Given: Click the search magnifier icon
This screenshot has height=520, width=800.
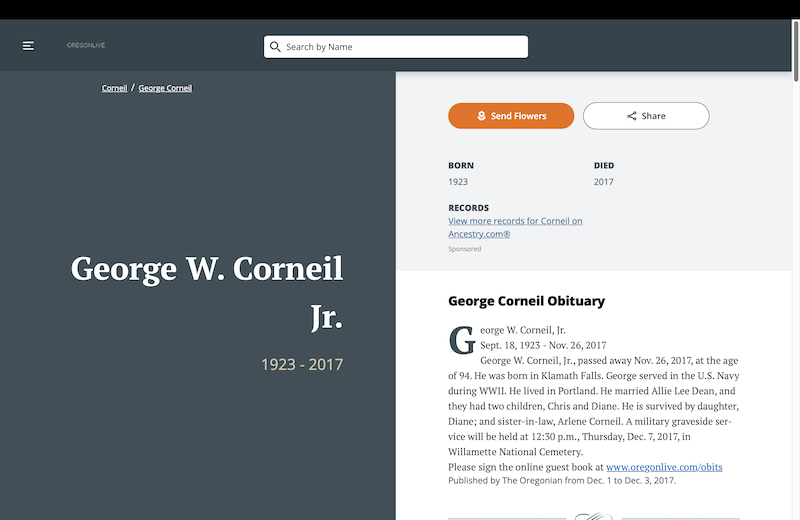Looking at the screenshot, I should point(276,47).
